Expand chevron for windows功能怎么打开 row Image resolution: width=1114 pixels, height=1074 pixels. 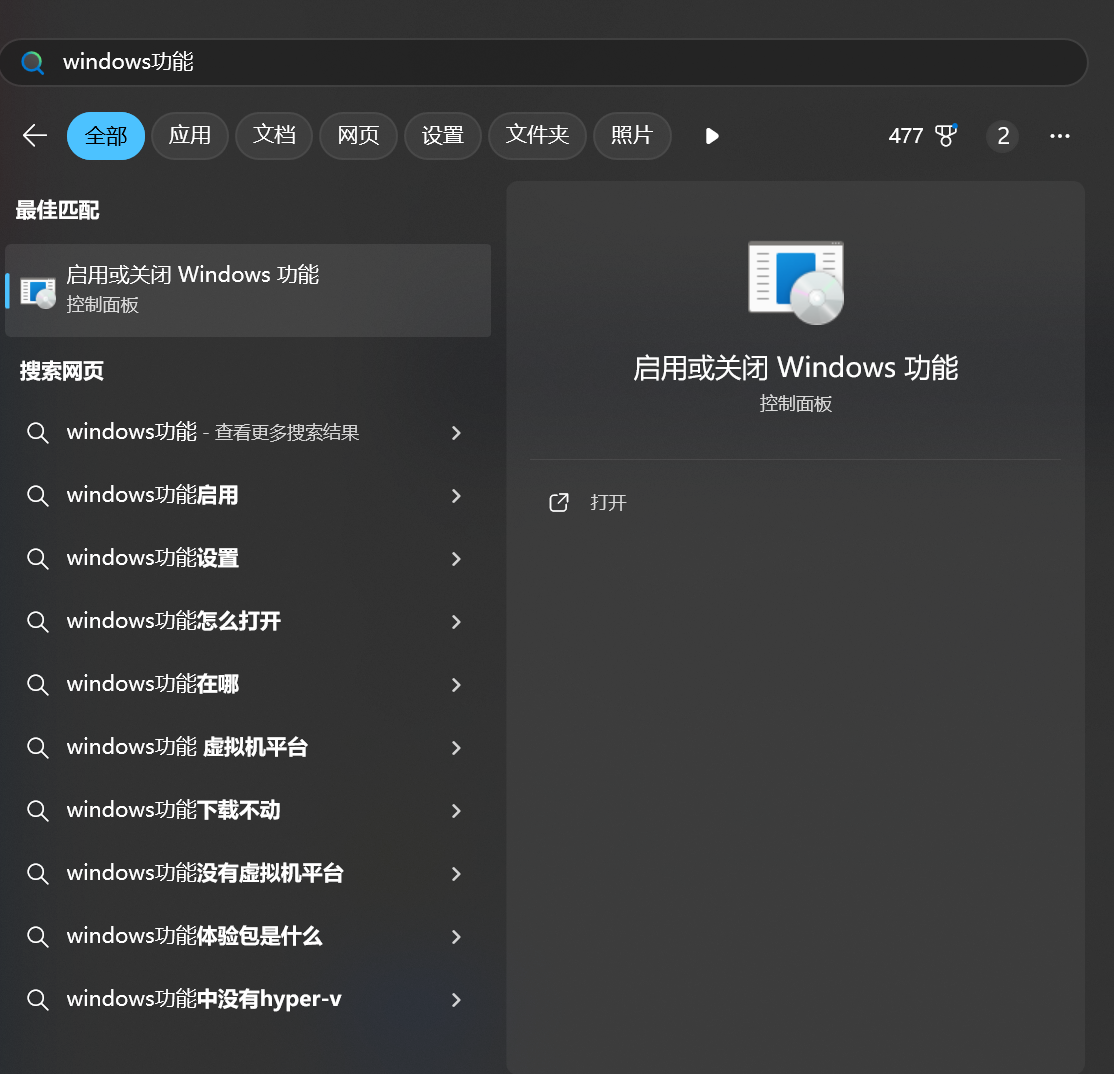click(456, 622)
